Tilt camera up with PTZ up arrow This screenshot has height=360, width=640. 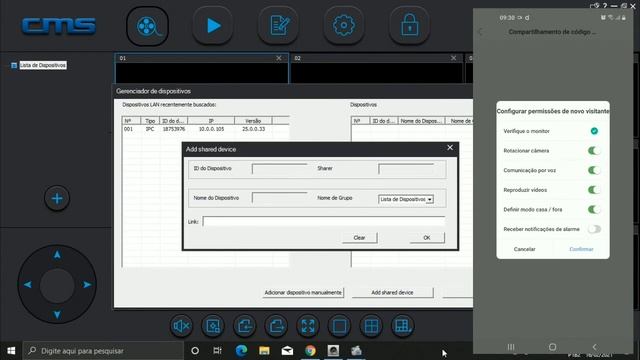[57, 255]
